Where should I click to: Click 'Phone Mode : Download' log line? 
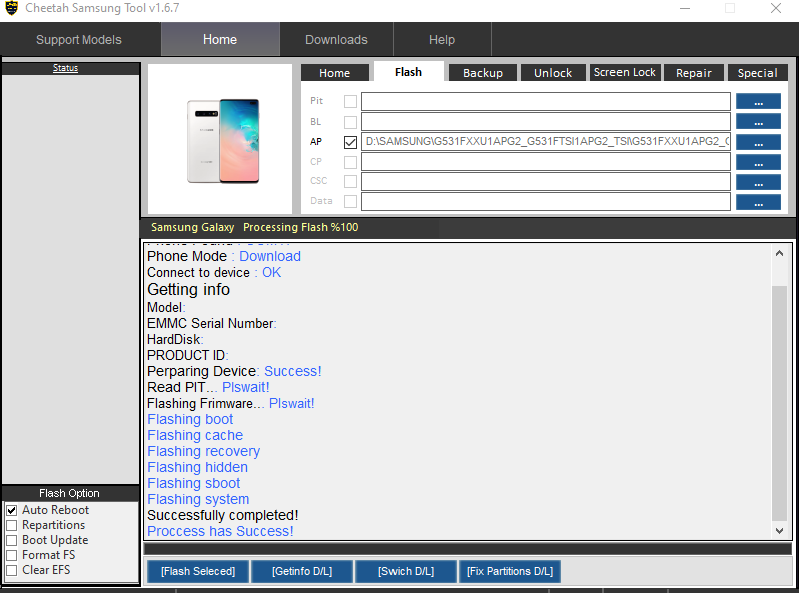[224, 256]
